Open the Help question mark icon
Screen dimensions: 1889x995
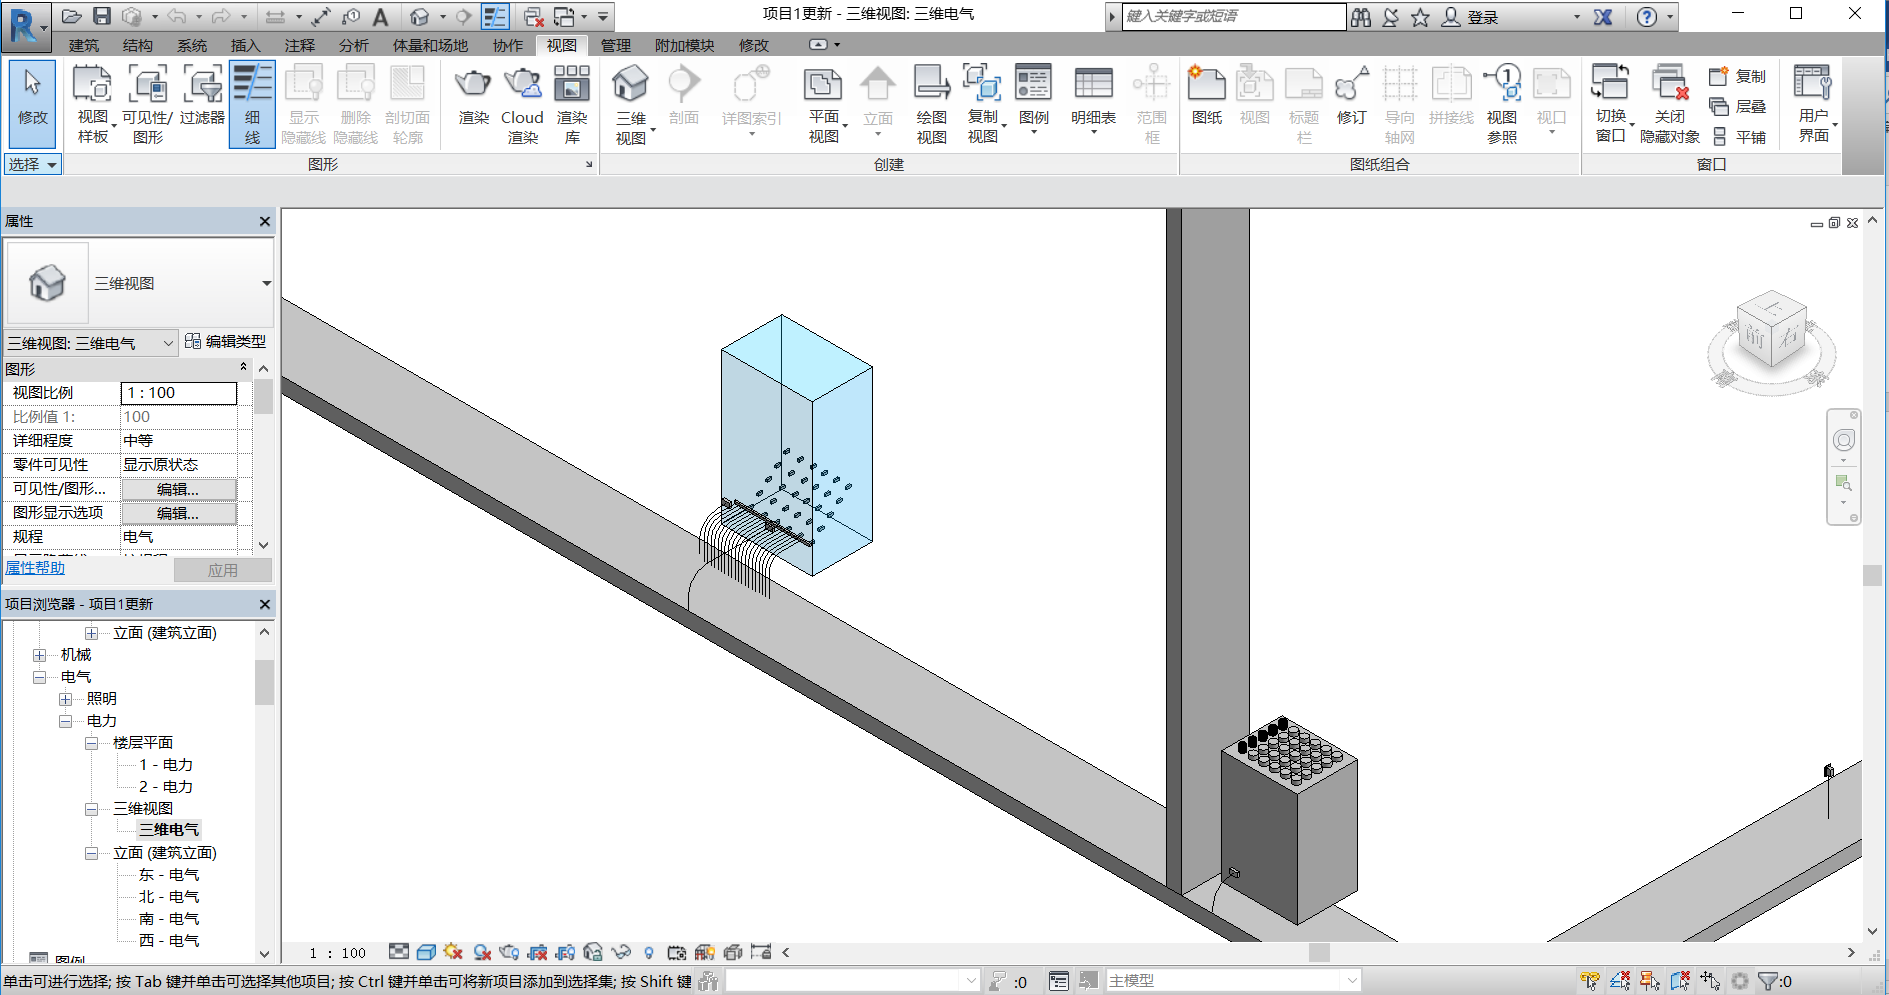1647,17
